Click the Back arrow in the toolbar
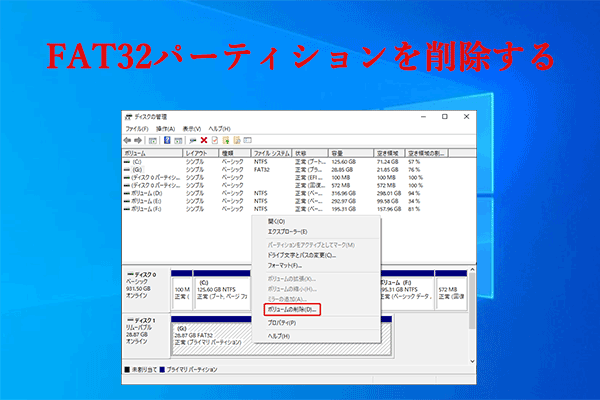The height and width of the screenshot is (400, 600). [127, 140]
